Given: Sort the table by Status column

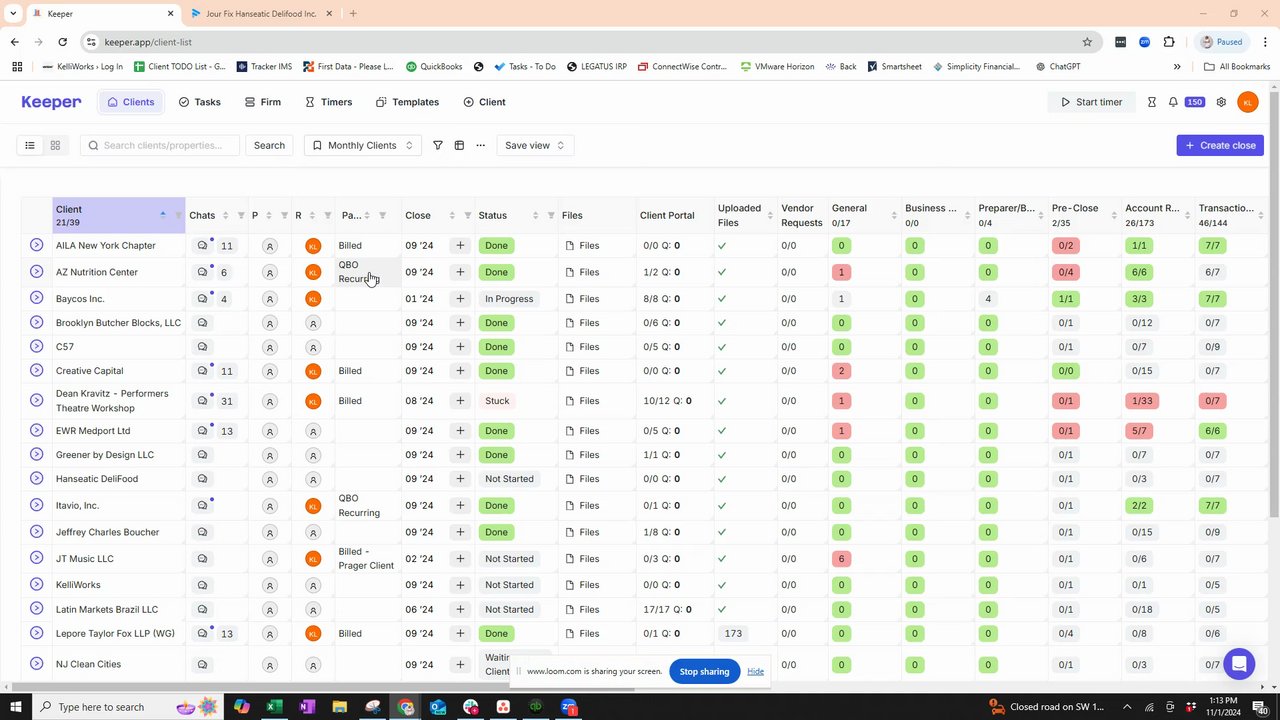Looking at the screenshot, I should tap(535, 216).
